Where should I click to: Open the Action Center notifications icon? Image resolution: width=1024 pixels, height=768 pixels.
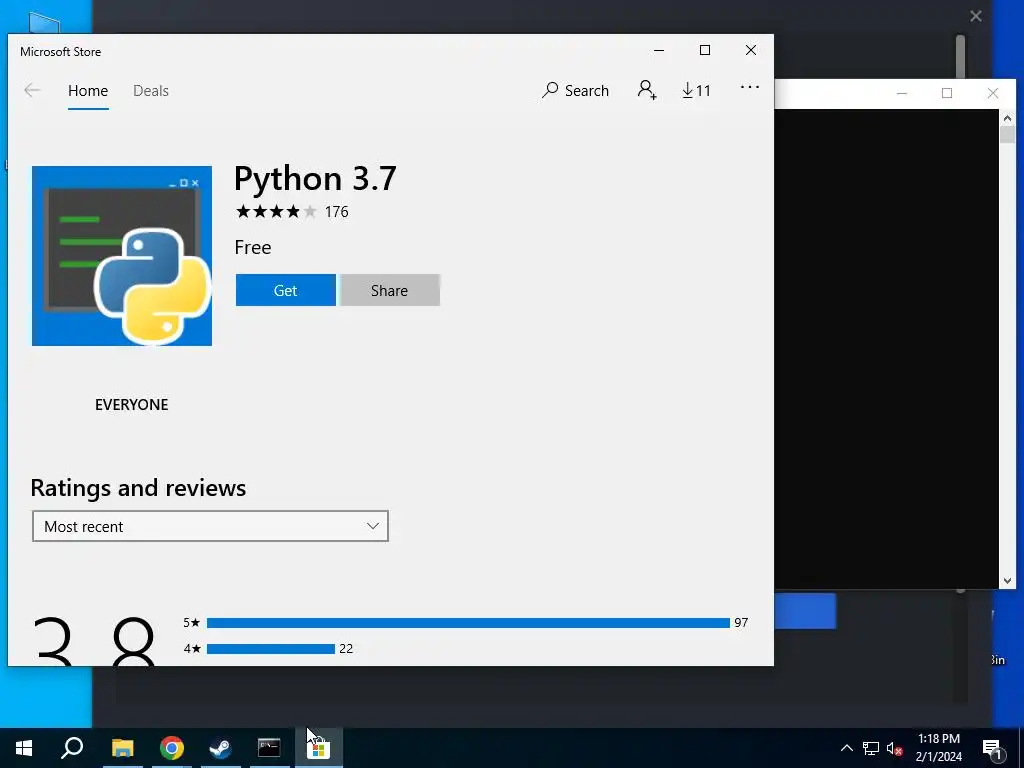click(991, 750)
